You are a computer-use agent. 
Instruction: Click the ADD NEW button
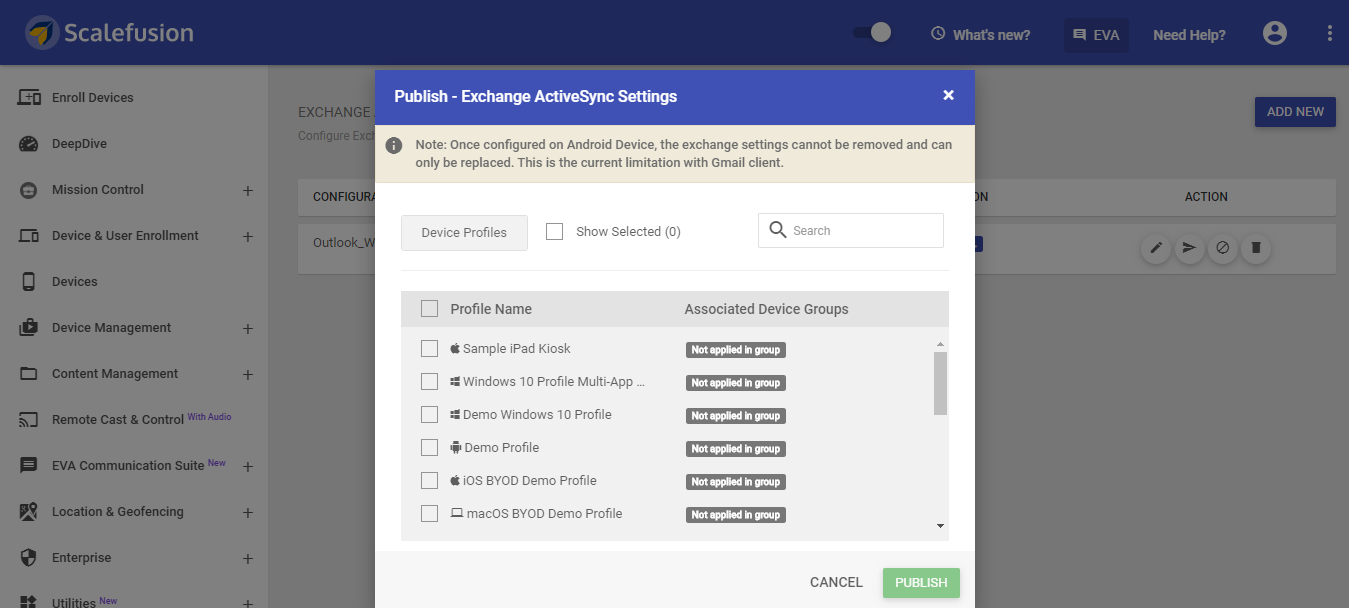coord(1295,112)
